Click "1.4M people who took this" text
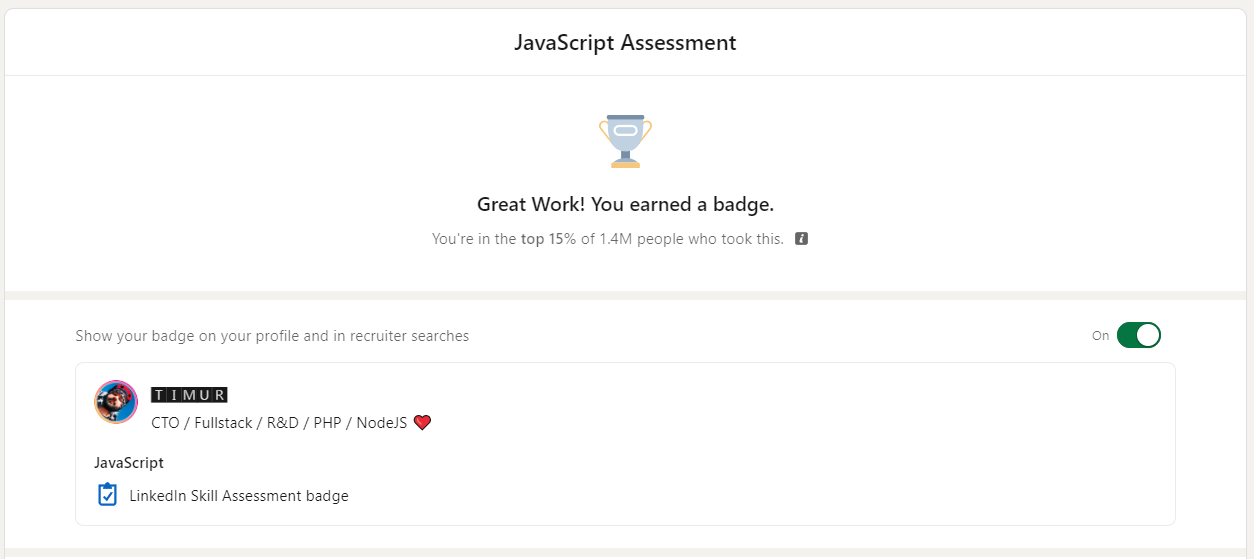The width and height of the screenshot is (1254, 559). (x=696, y=240)
